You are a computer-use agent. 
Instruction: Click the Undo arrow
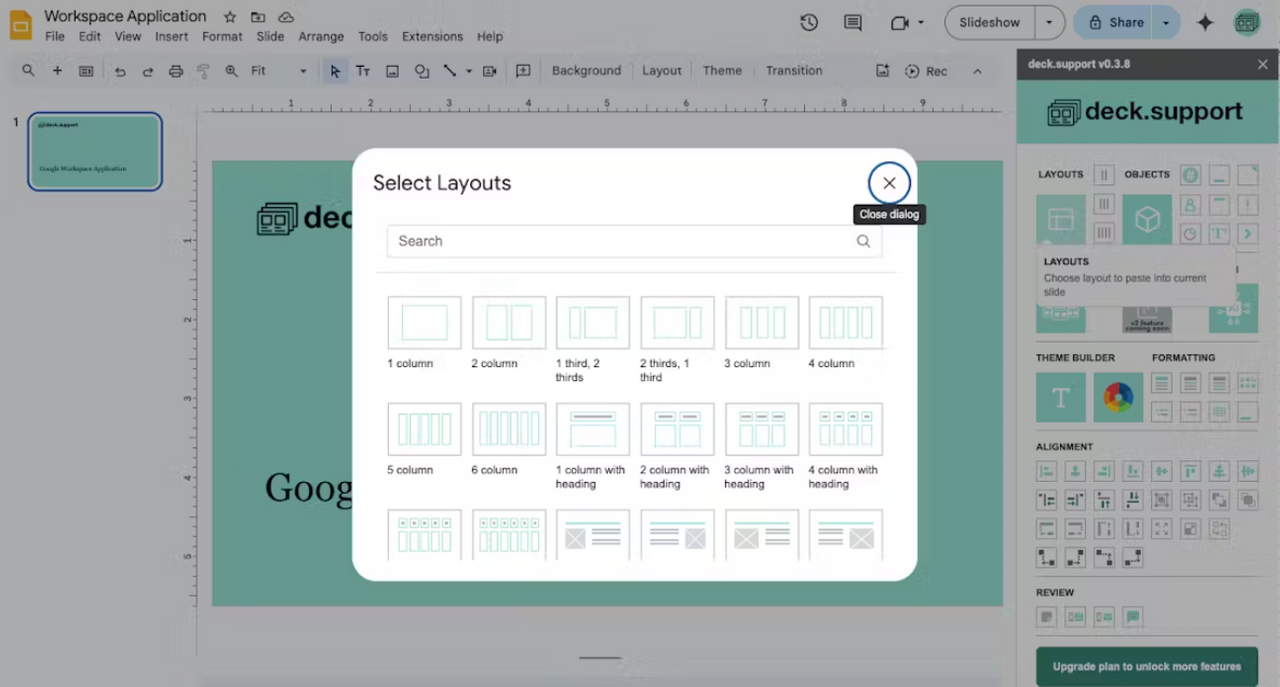coord(120,71)
